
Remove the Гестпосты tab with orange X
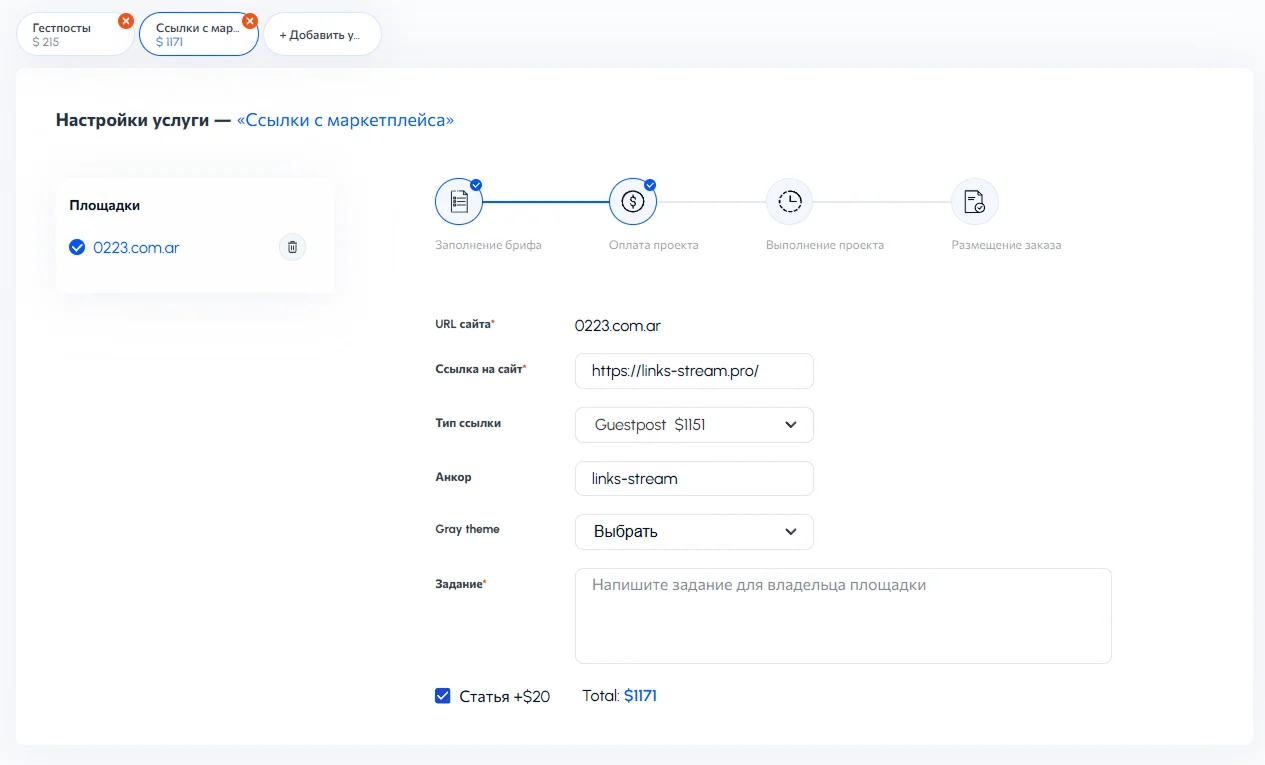(x=125, y=20)
